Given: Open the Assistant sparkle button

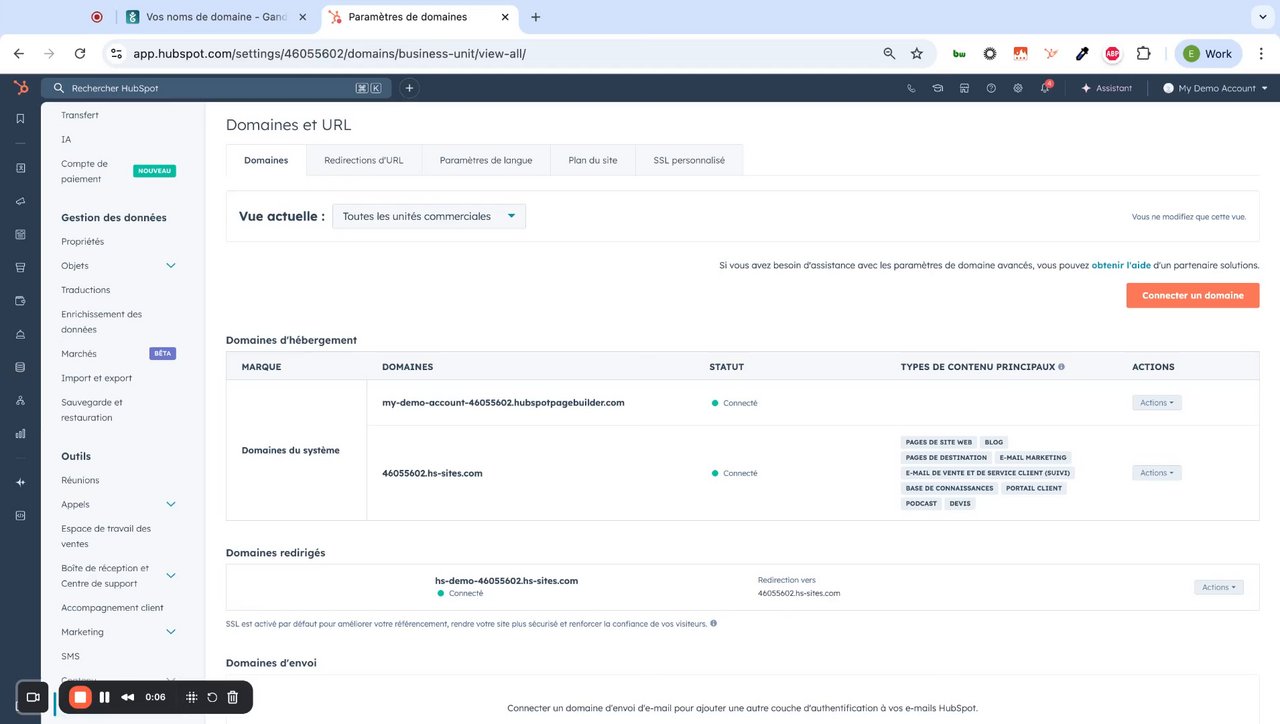Looking at the screenshot, I should pyautogui.click(x=1106, y=88).
